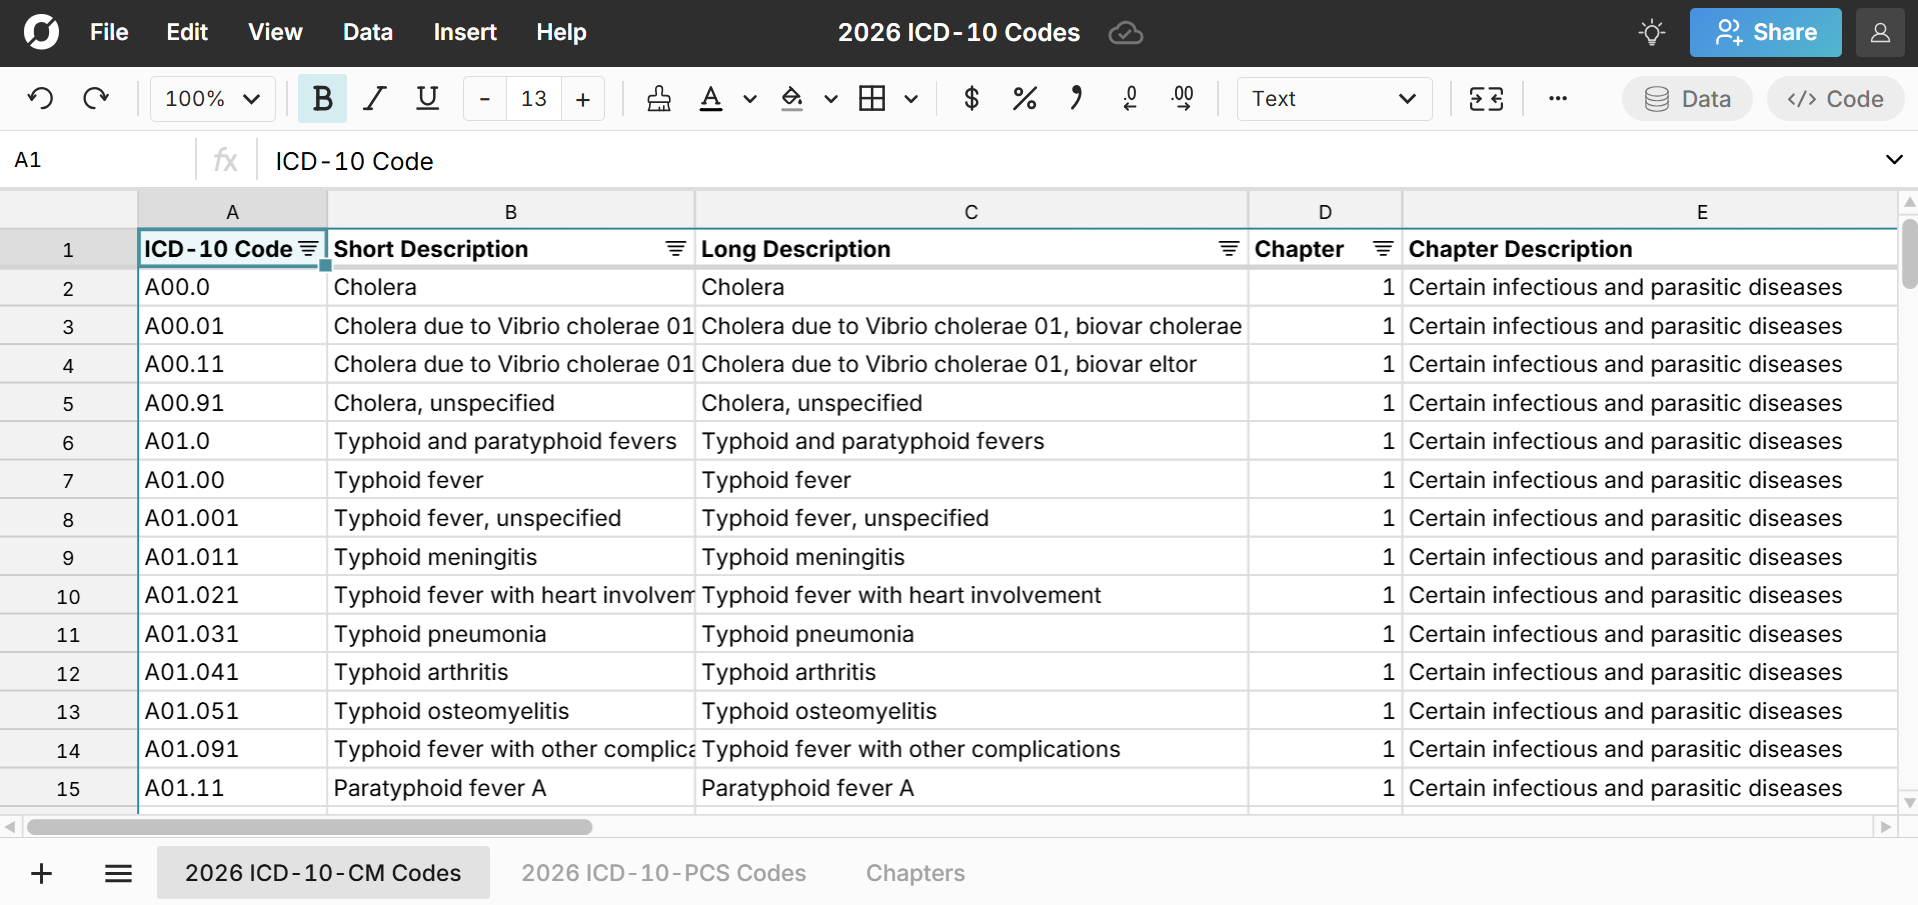The width and height of the screenshot is (1918, 905).
Task: Click the Share button
Action: 1765,33
